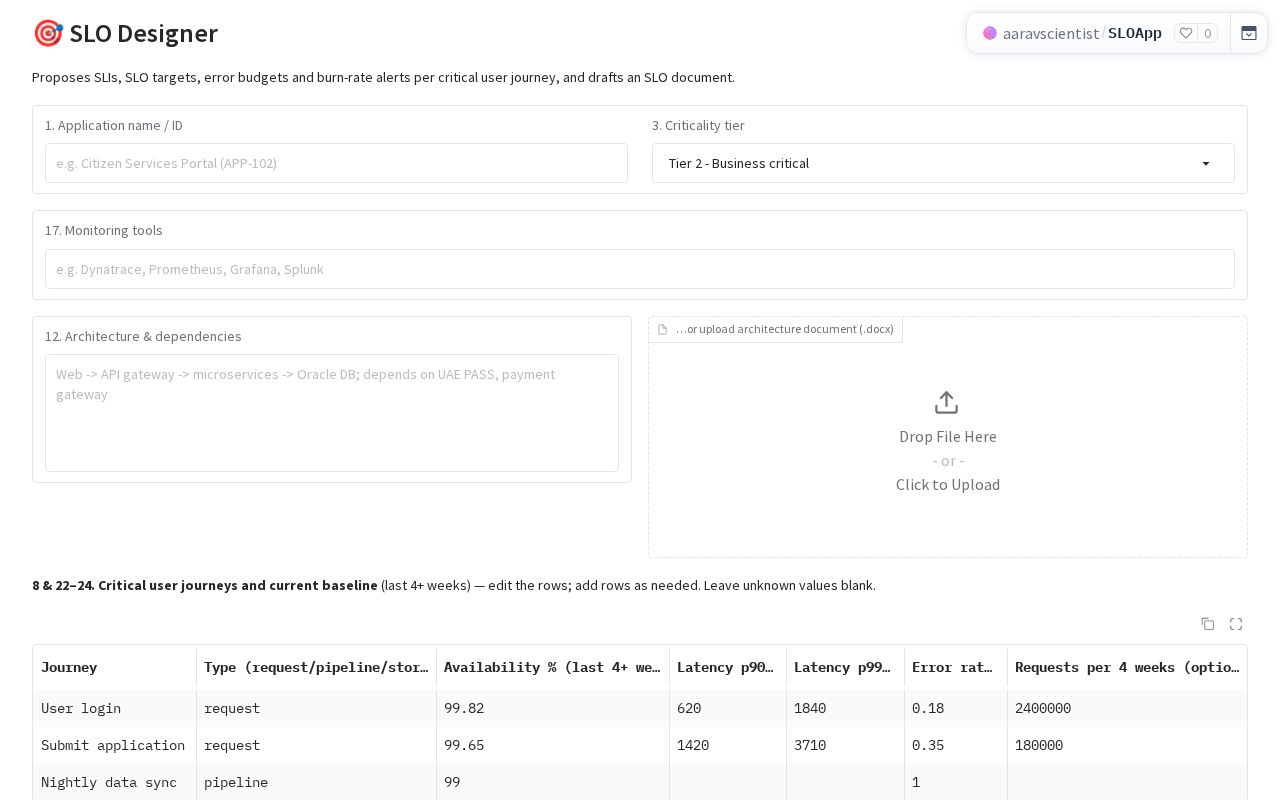Select the 'User login' journey cell
This screenshot has height=800, width=1280.
(115, 708)
